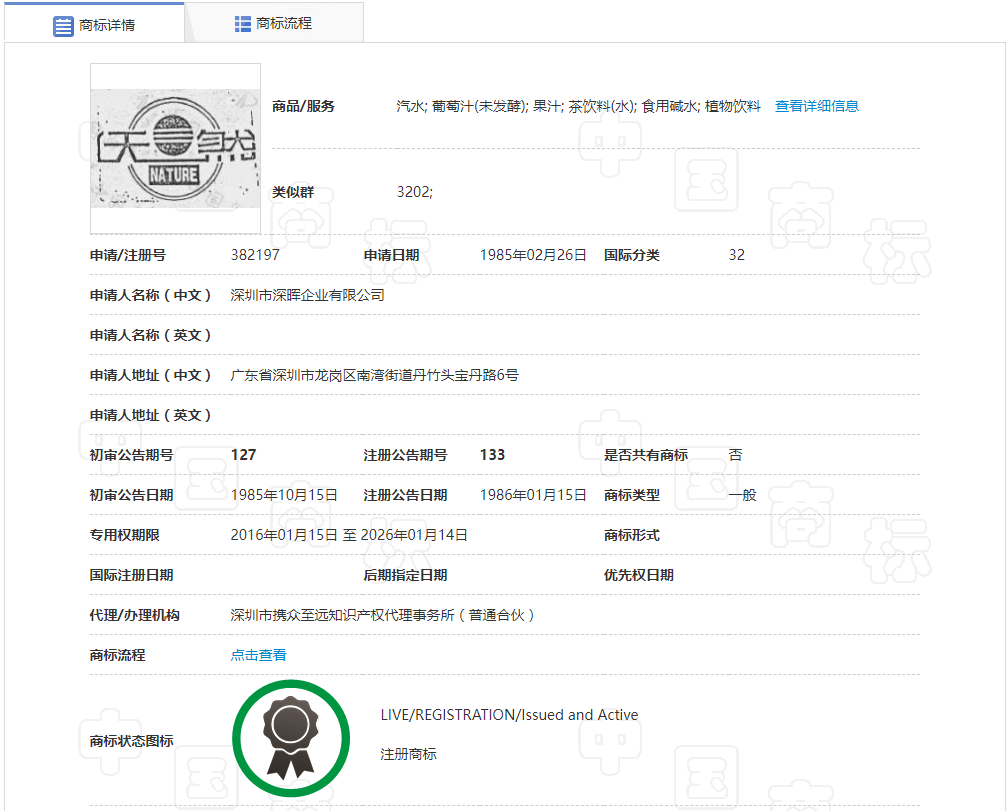The height and width of the screenshot is (811, 1008).
Task: Select applicant name 深圳市深晖企业有限公司
Action: pyautogui.click(x=307, y=295)
